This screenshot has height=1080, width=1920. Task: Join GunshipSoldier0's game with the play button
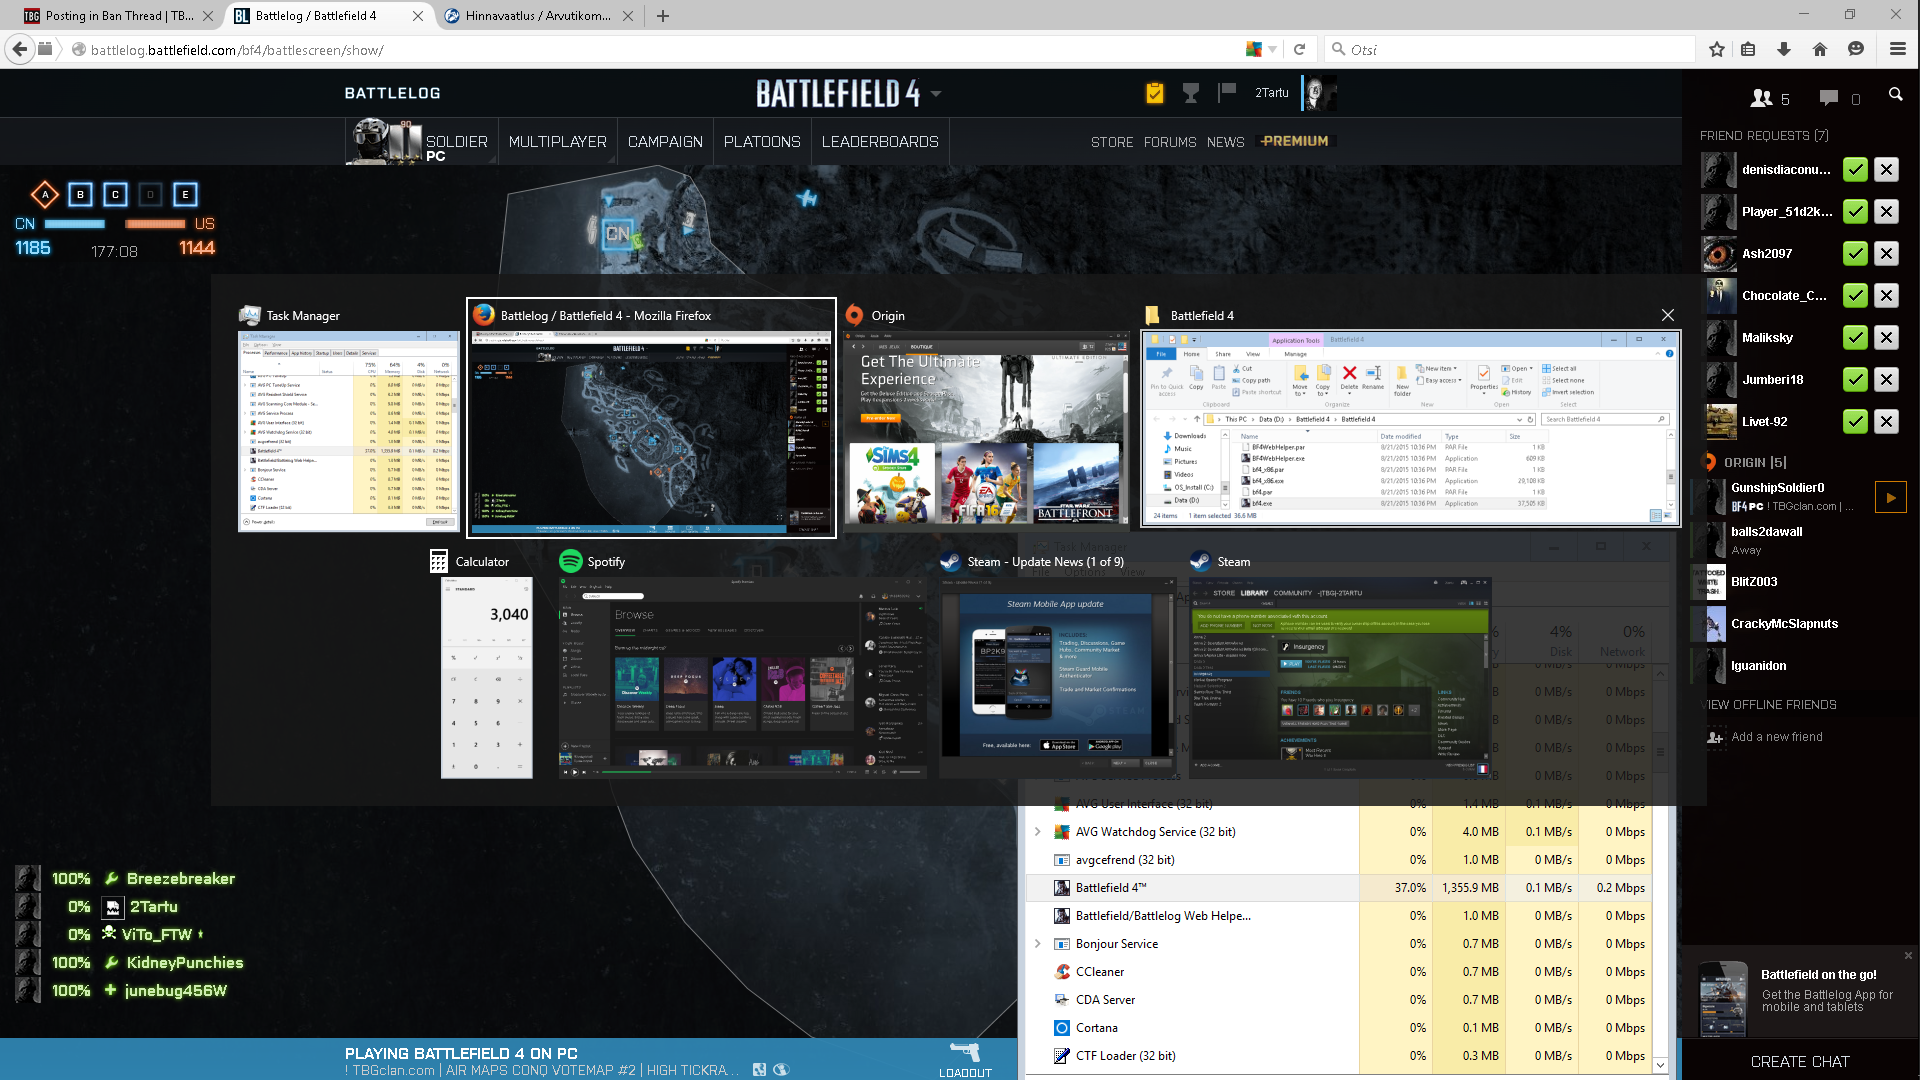point(1890,497)
